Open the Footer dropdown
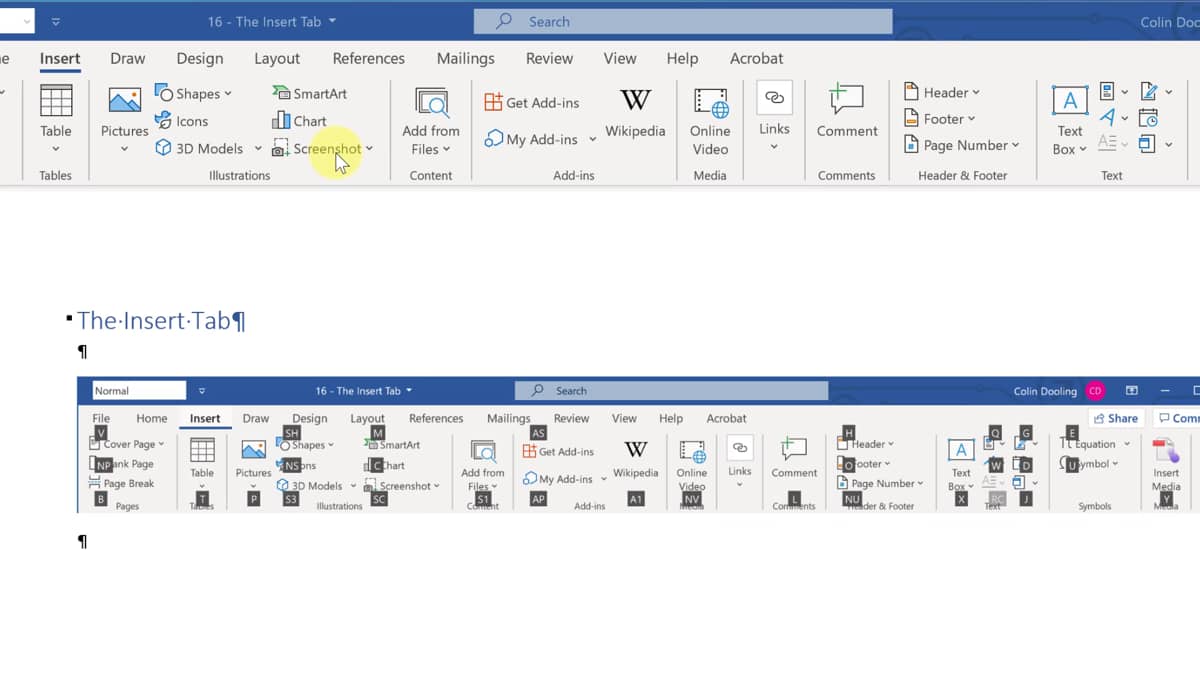The image size is (1200, 675). [x=939, y=118]
